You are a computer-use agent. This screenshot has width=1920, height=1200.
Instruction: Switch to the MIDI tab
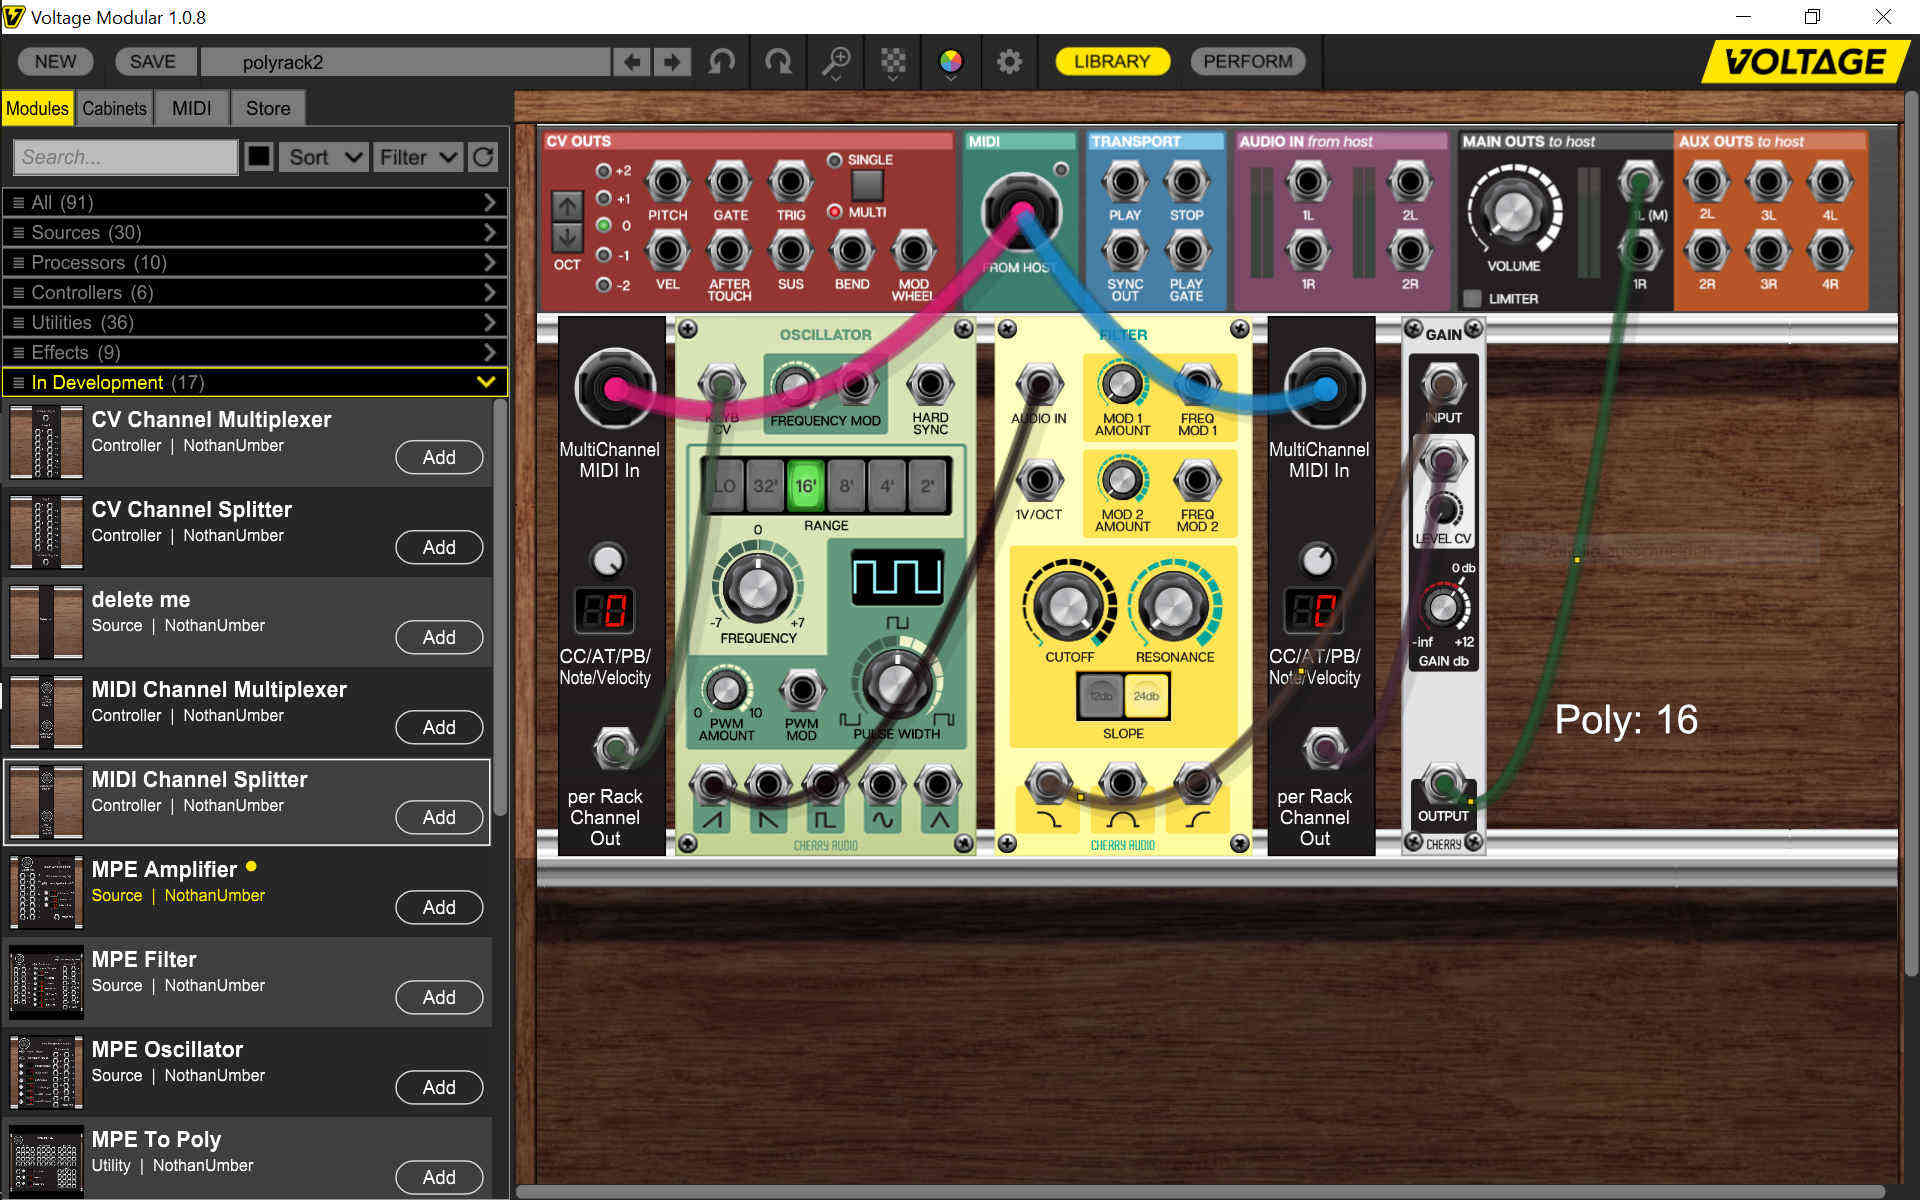(191, 108)
